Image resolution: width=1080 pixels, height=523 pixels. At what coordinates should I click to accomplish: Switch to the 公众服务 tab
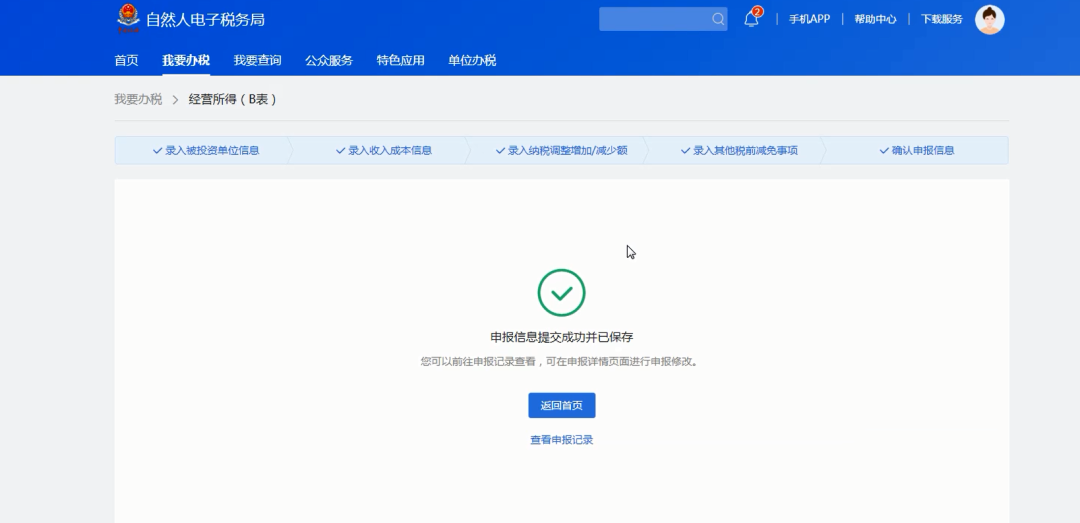click(329, 60)
